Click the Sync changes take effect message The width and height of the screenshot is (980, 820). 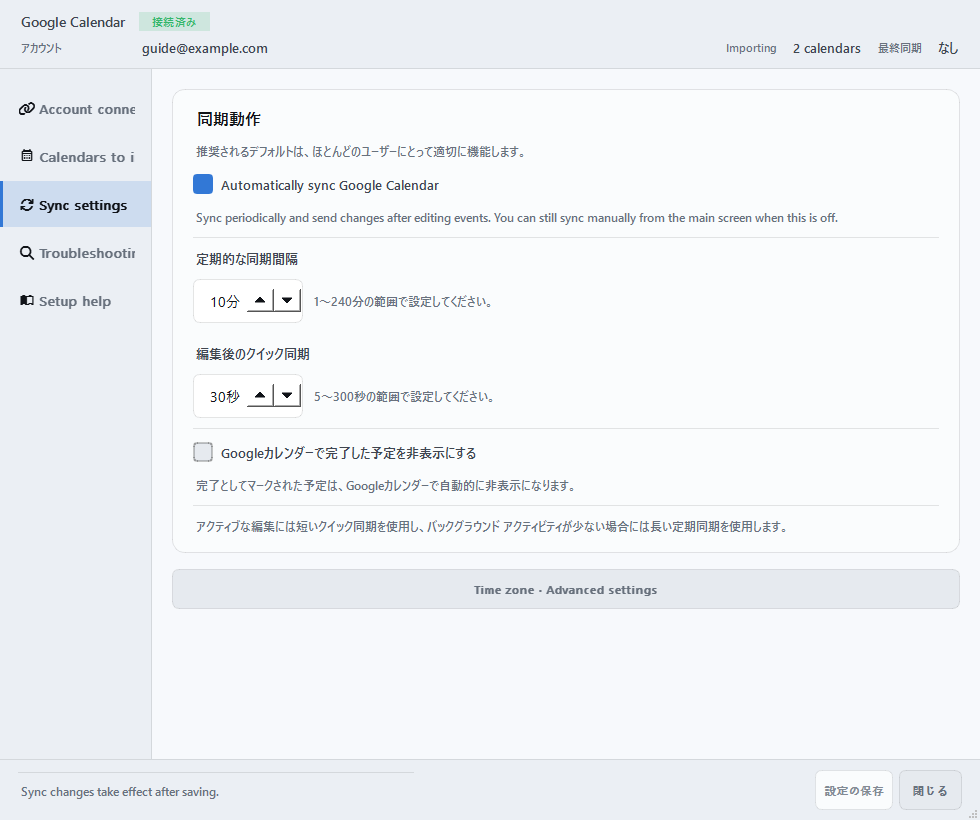[119, 791]
